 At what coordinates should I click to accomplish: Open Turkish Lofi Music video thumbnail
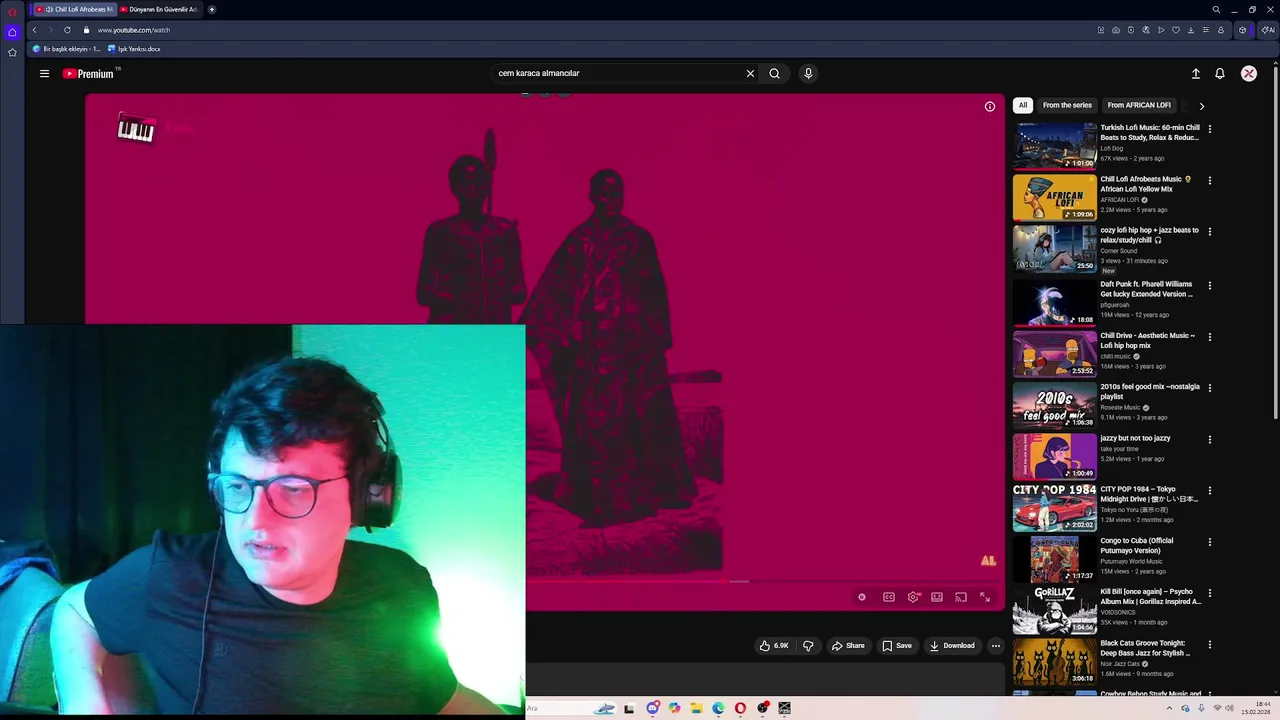point(1054,146)
